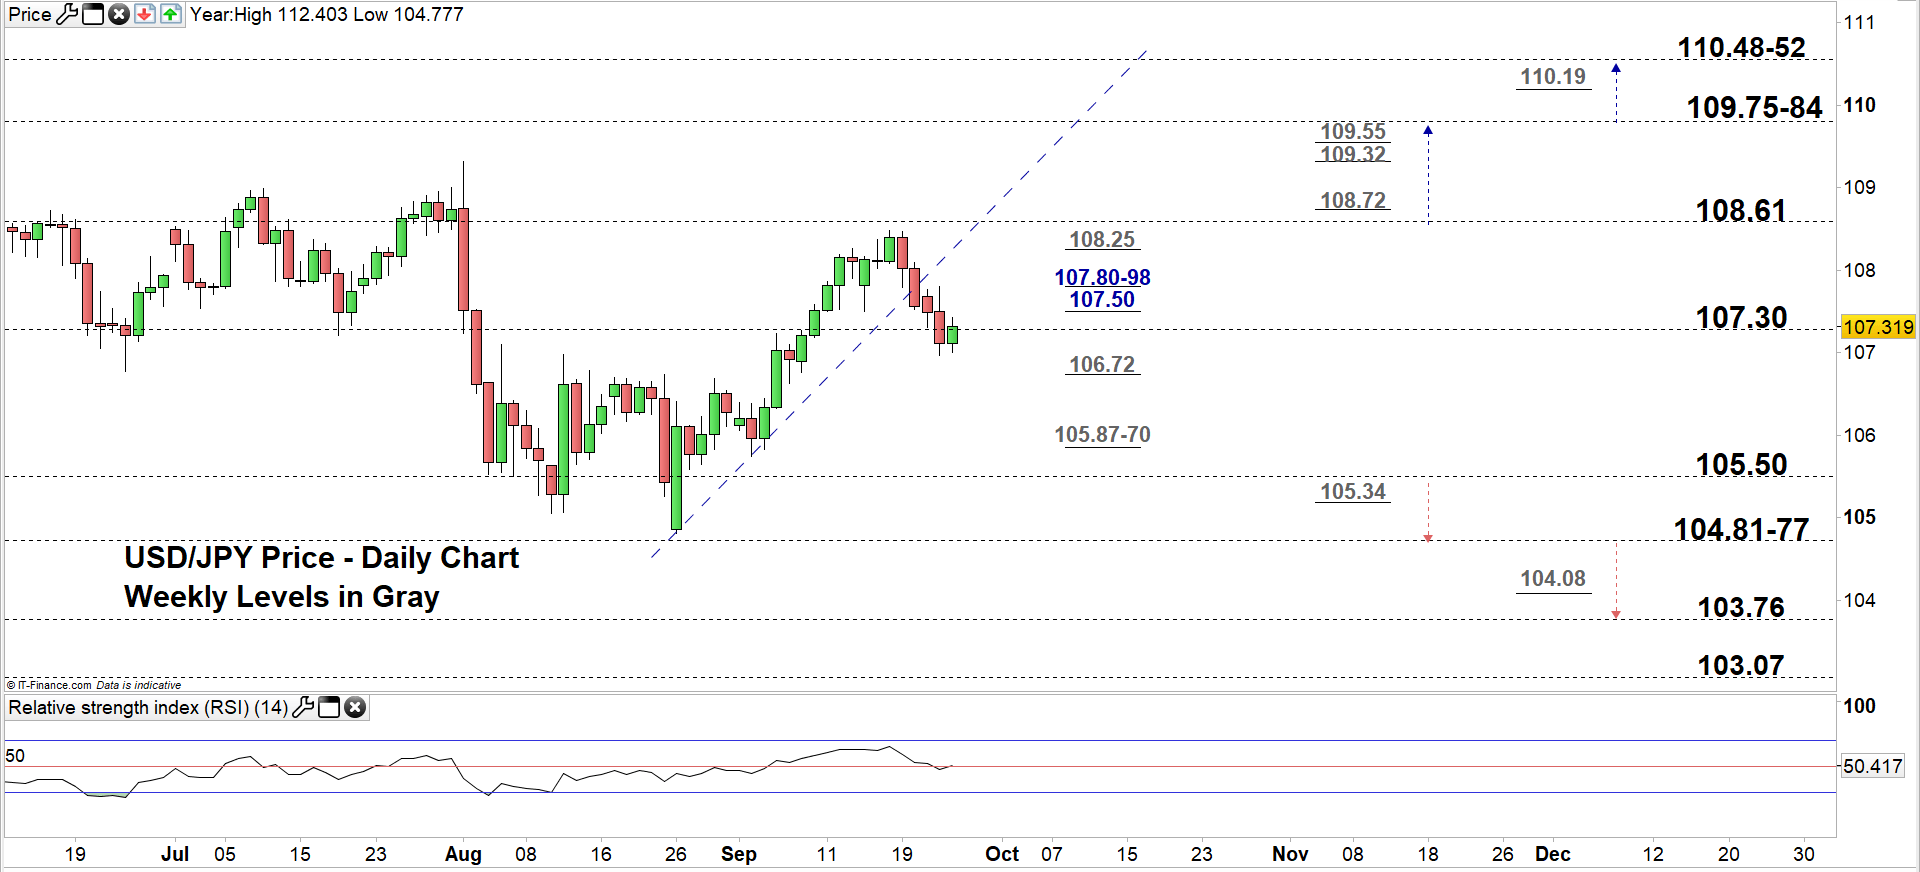Select the 50.417 RSI value tag
The image size is (1920, 872).
(1872, 766)
